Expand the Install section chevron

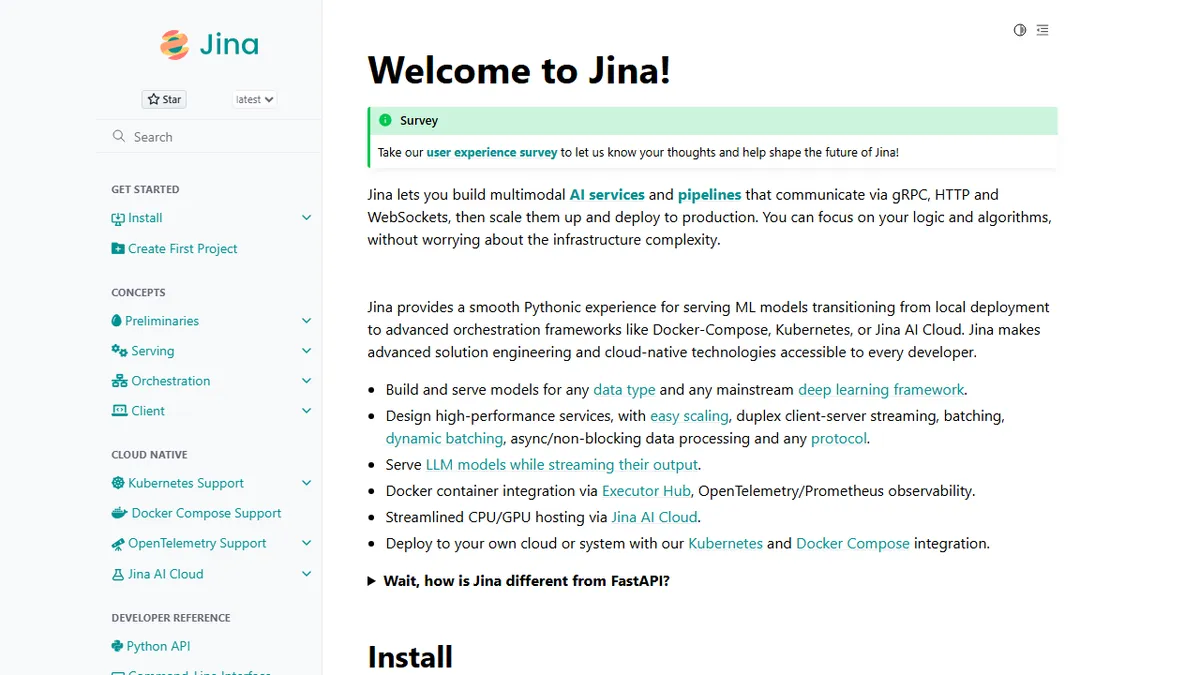coord(306,218)
